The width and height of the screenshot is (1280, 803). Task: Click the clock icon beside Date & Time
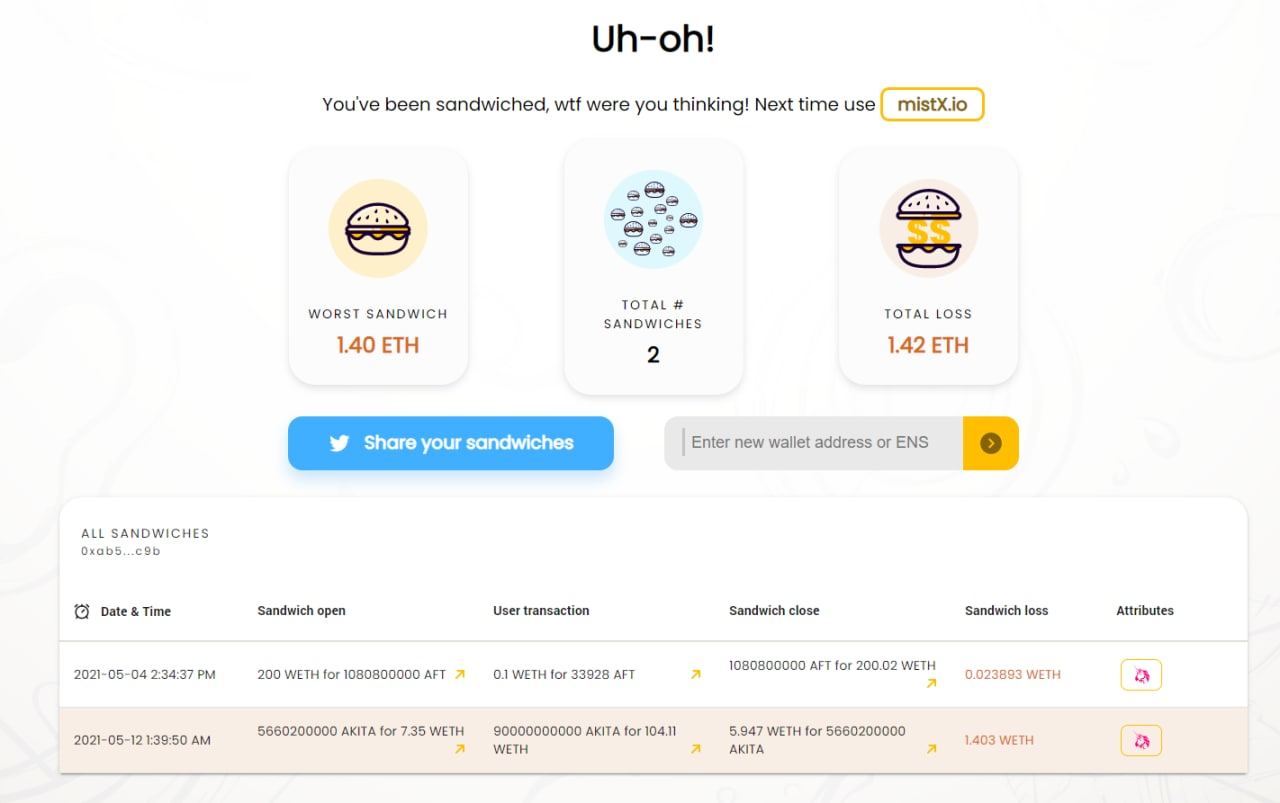pyautogui.click(x=82, y=611)
